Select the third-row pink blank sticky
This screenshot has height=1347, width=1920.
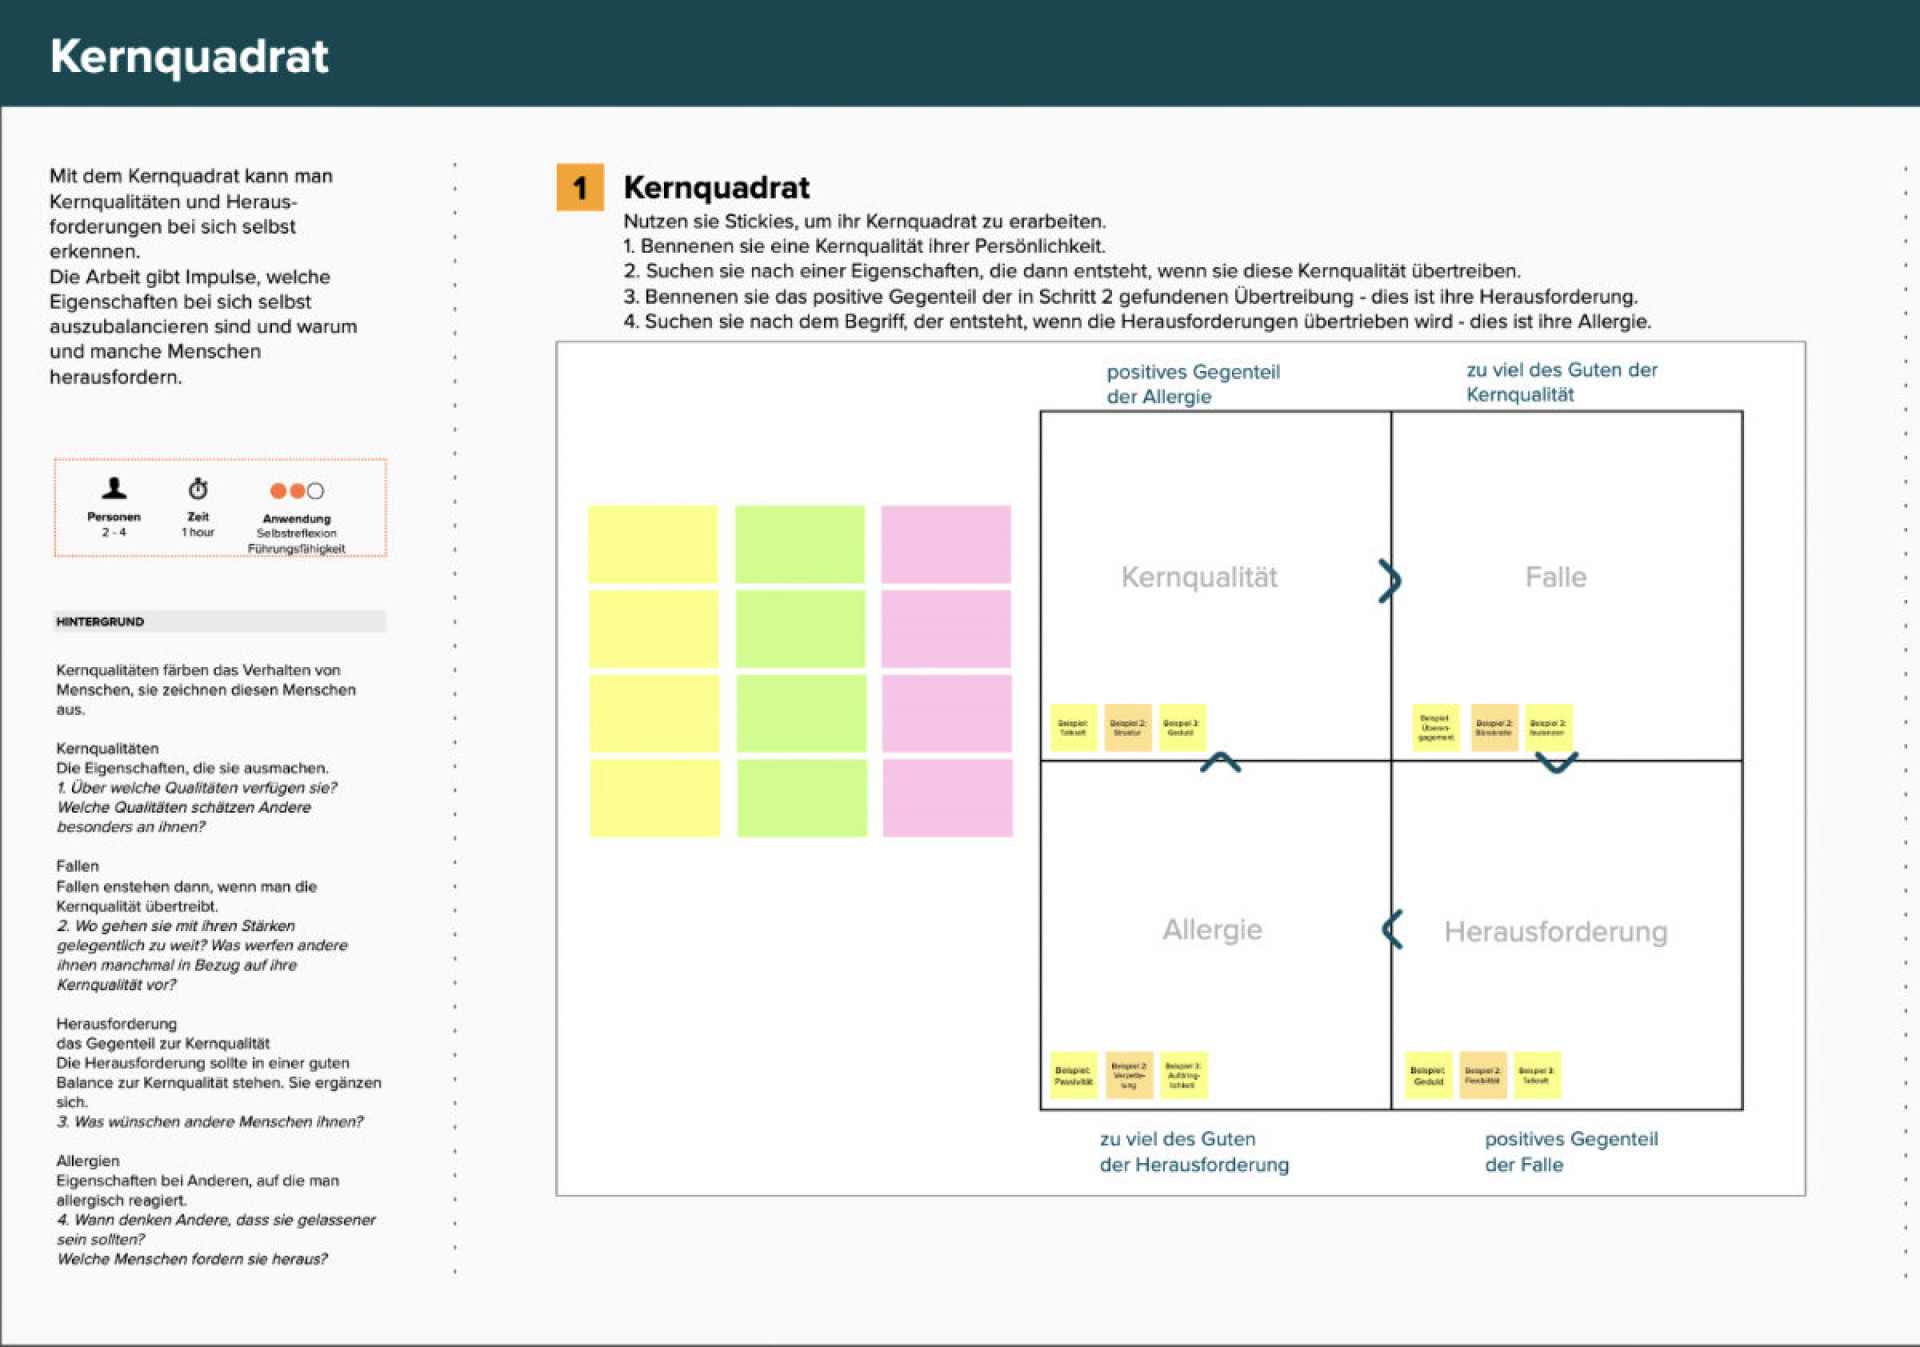pos(947,713)
